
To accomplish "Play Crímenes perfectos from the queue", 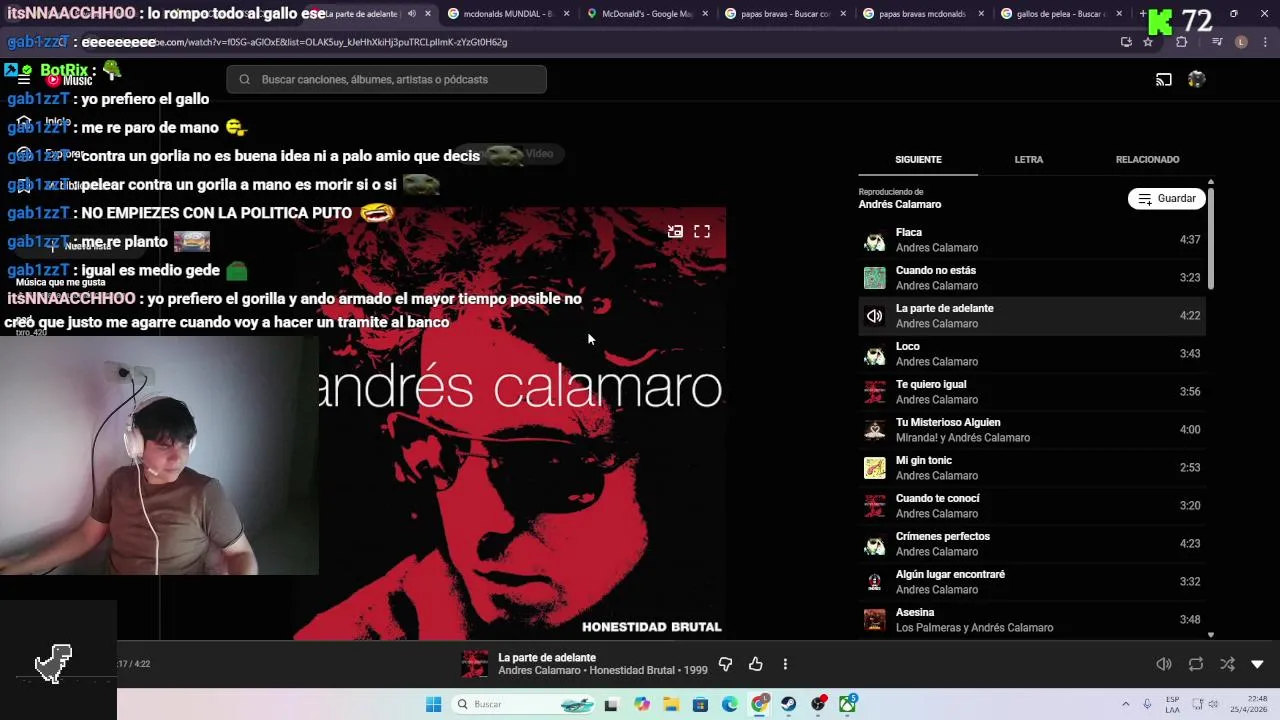I will (1031, 544).
